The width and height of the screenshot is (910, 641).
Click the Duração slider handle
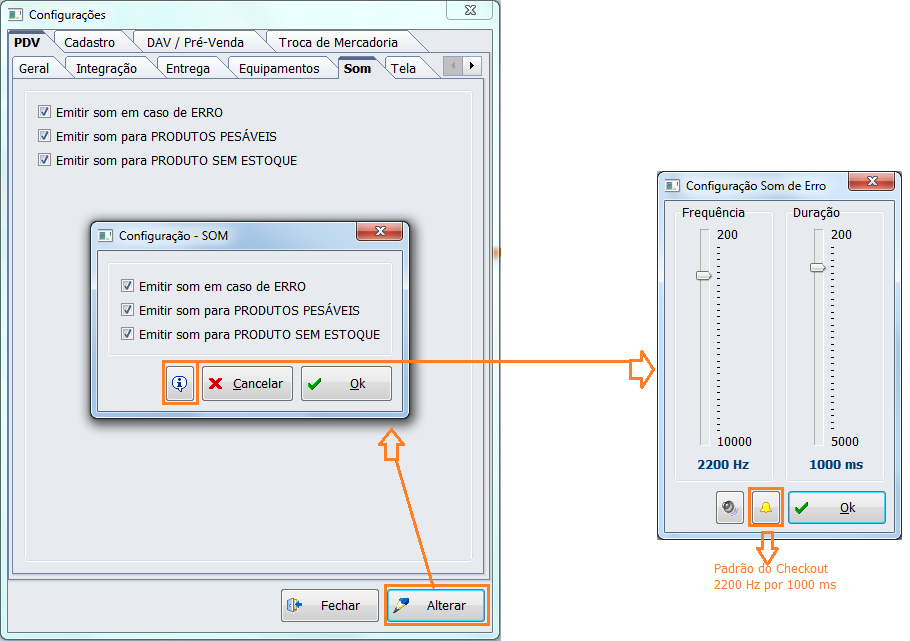click(817, 267)
